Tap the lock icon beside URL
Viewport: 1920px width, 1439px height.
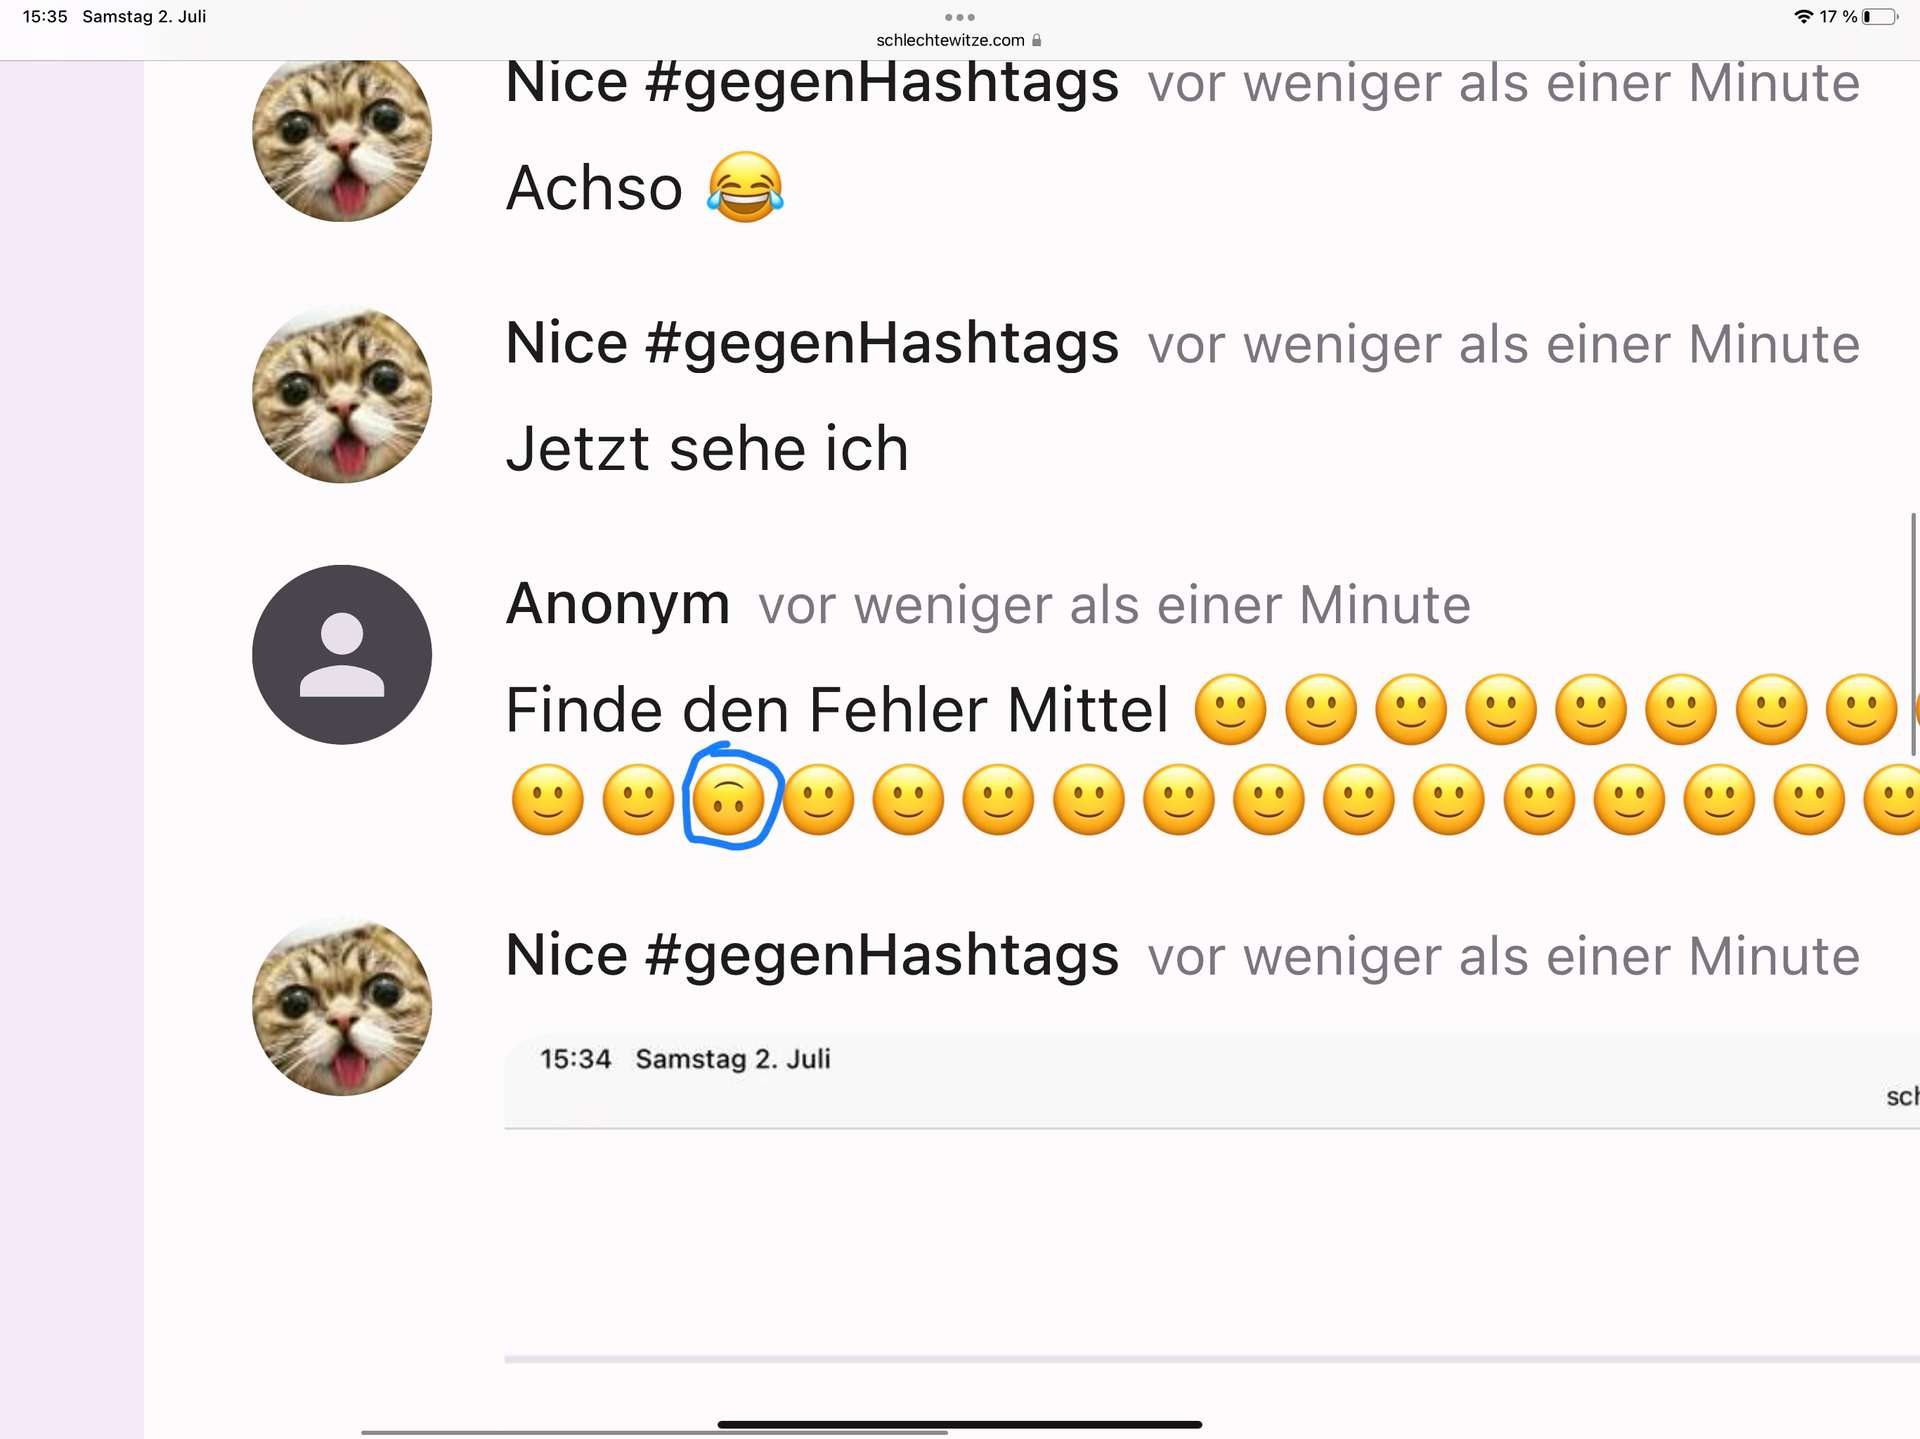point(1037,40)
